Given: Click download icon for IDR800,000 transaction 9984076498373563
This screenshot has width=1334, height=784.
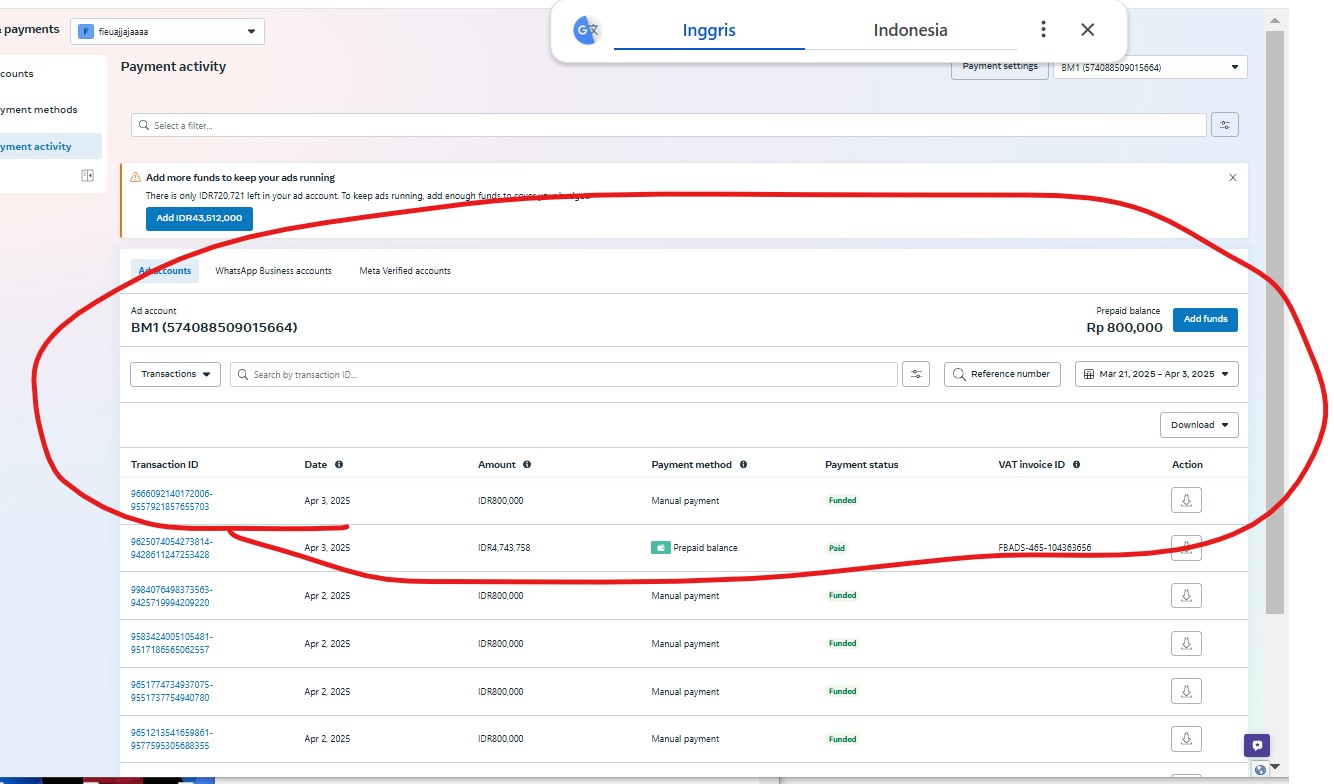Looking at the screenshot, I should coord(1186,595).
